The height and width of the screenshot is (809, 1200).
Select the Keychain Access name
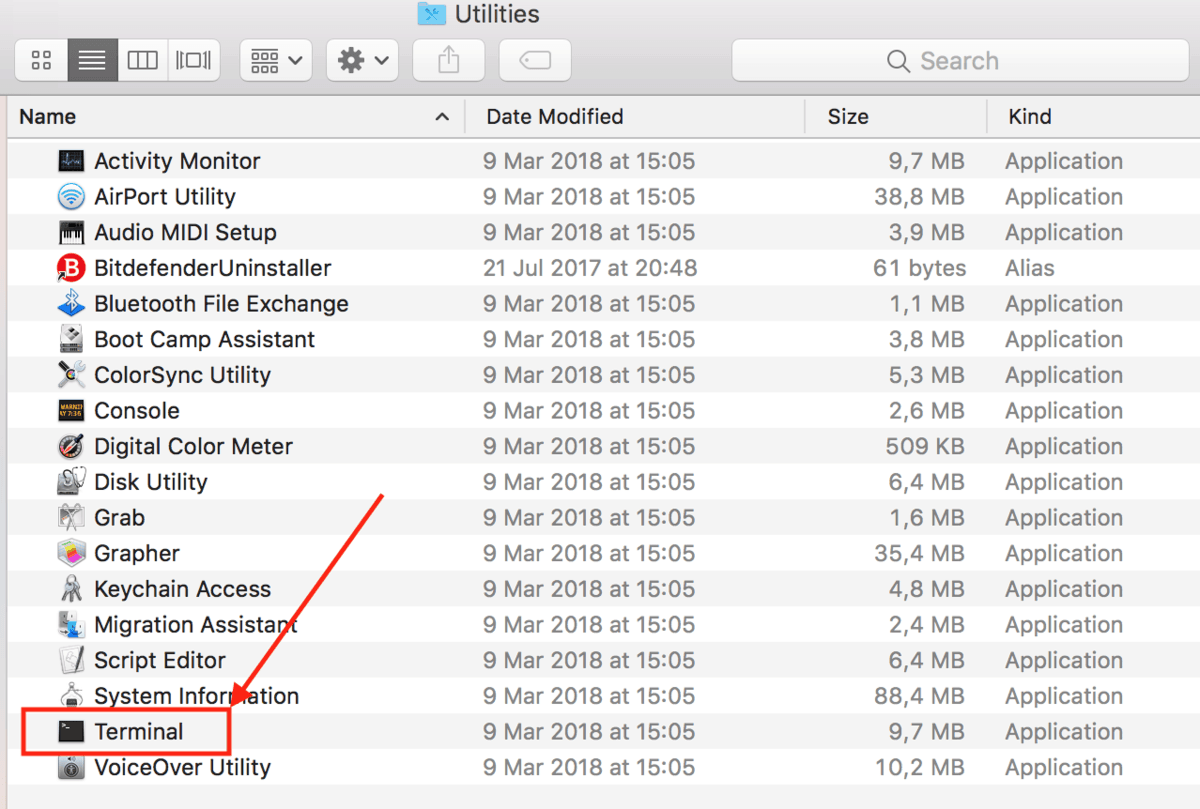[182, 589]
